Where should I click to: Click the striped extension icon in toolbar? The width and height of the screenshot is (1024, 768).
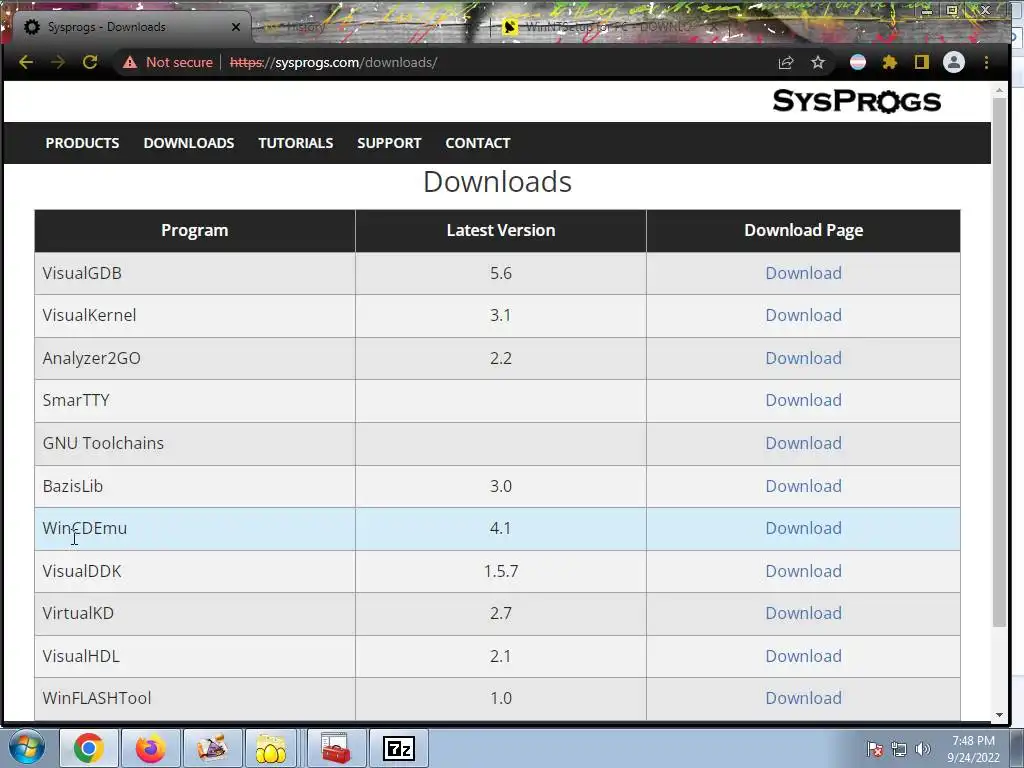tap(857, 62)
